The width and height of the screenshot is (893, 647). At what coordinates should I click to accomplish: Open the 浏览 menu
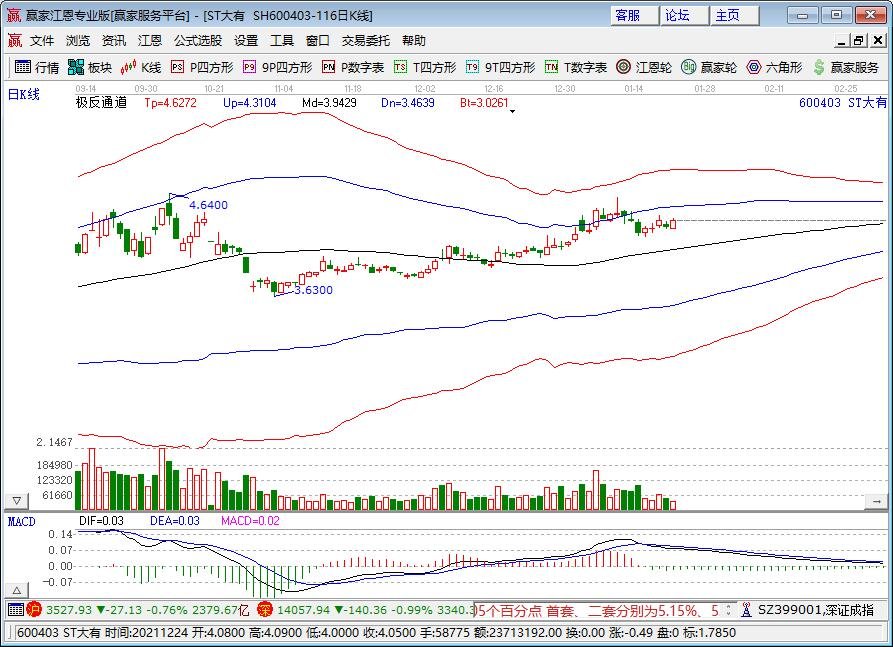pyautogui.click(x=78, y=40)
